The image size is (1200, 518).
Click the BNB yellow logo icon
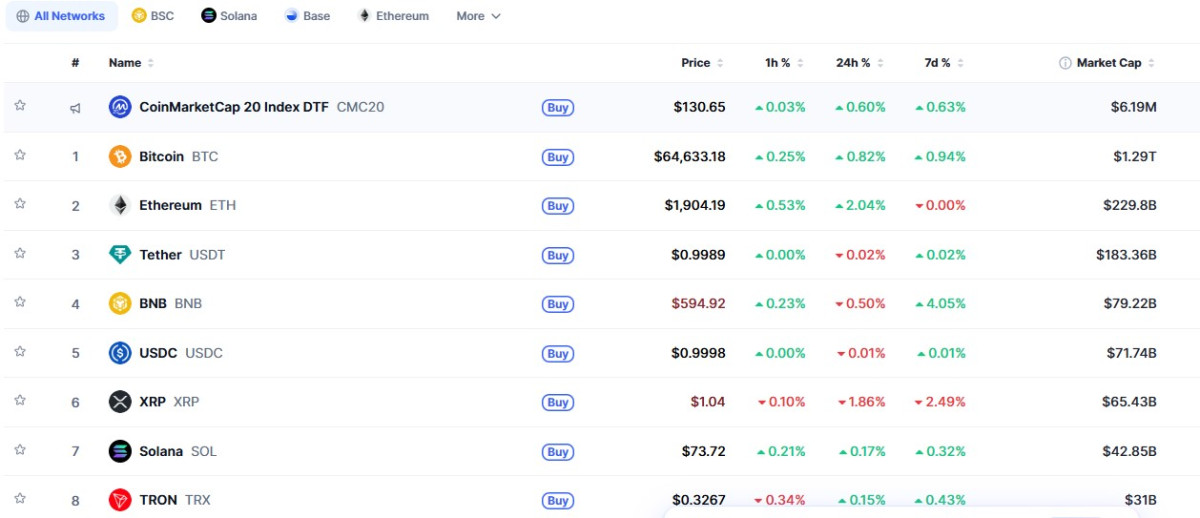120,304
